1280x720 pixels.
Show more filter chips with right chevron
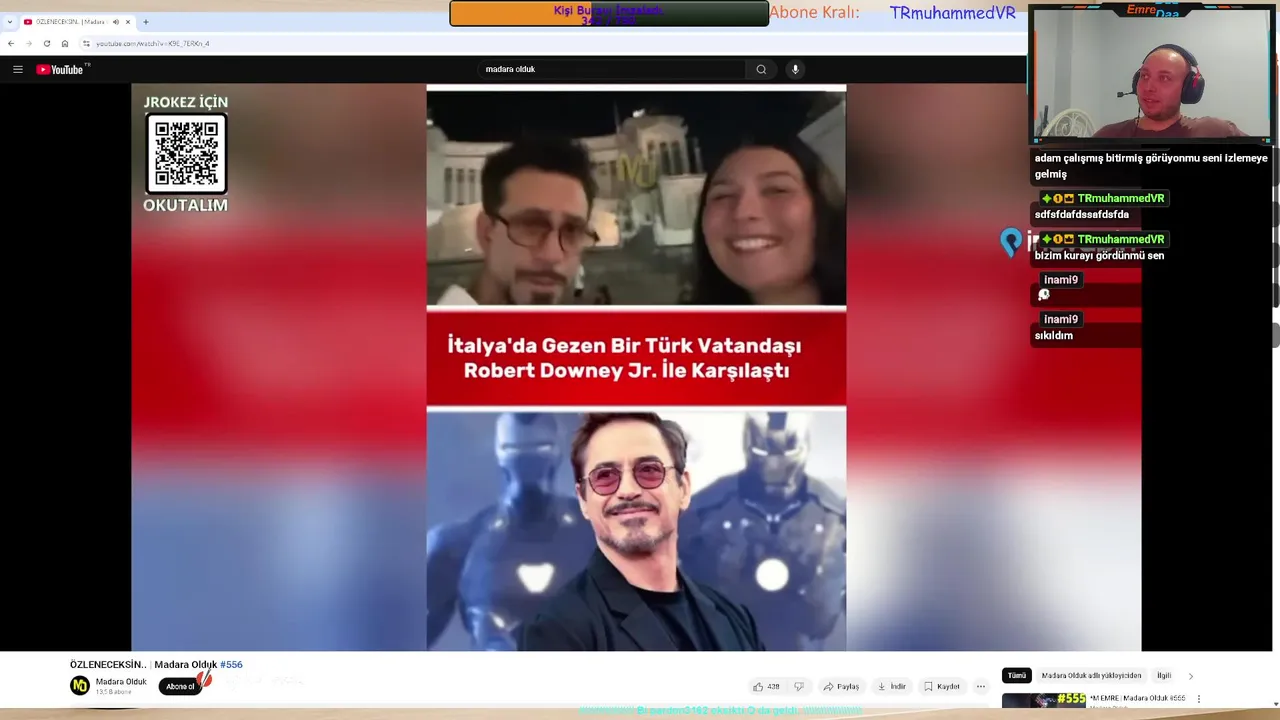(1190, 676)
